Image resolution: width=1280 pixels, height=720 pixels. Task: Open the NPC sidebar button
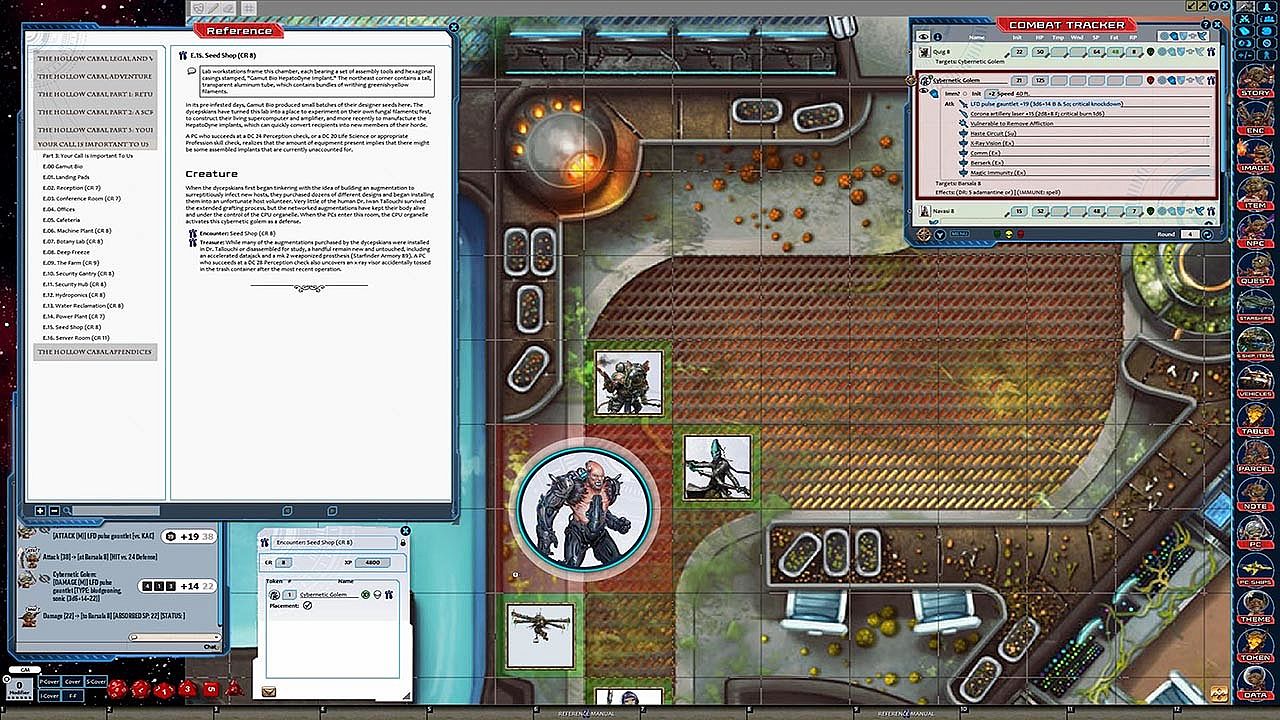point(1255,230)
